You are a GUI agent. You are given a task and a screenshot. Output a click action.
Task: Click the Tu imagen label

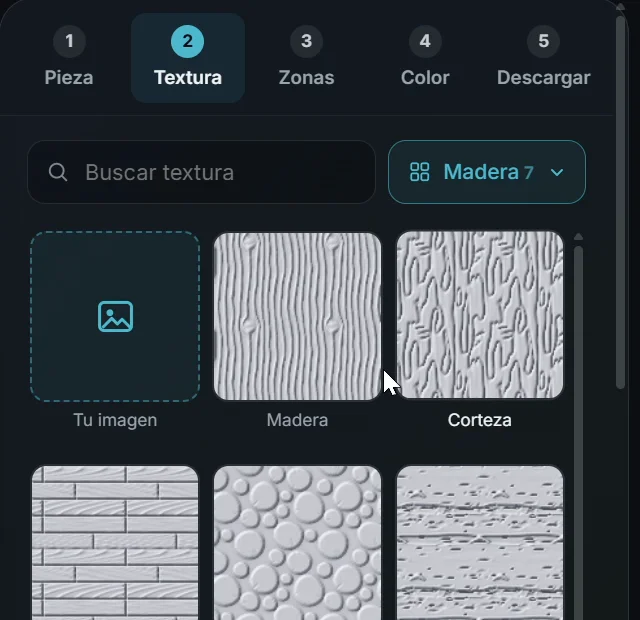[115, 420]
